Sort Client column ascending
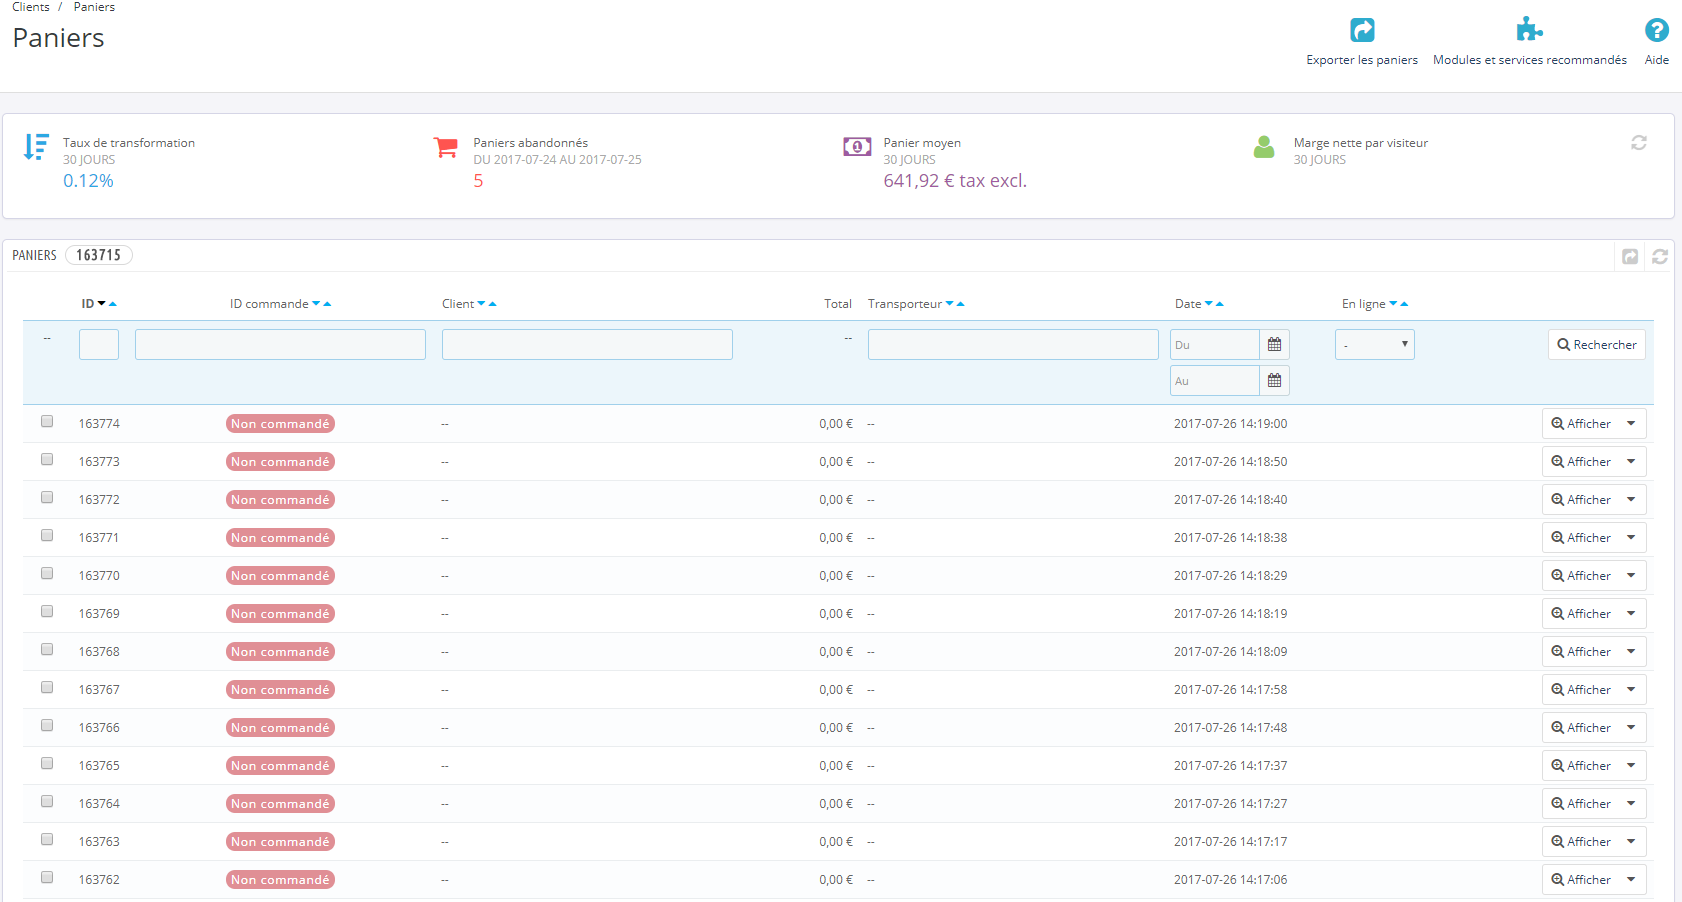 coord(492,304)
